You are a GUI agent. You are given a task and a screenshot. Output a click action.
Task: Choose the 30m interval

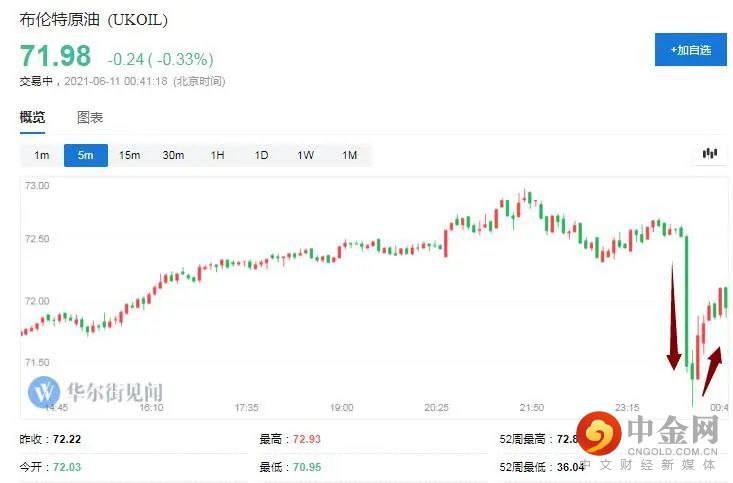(173, 155)
